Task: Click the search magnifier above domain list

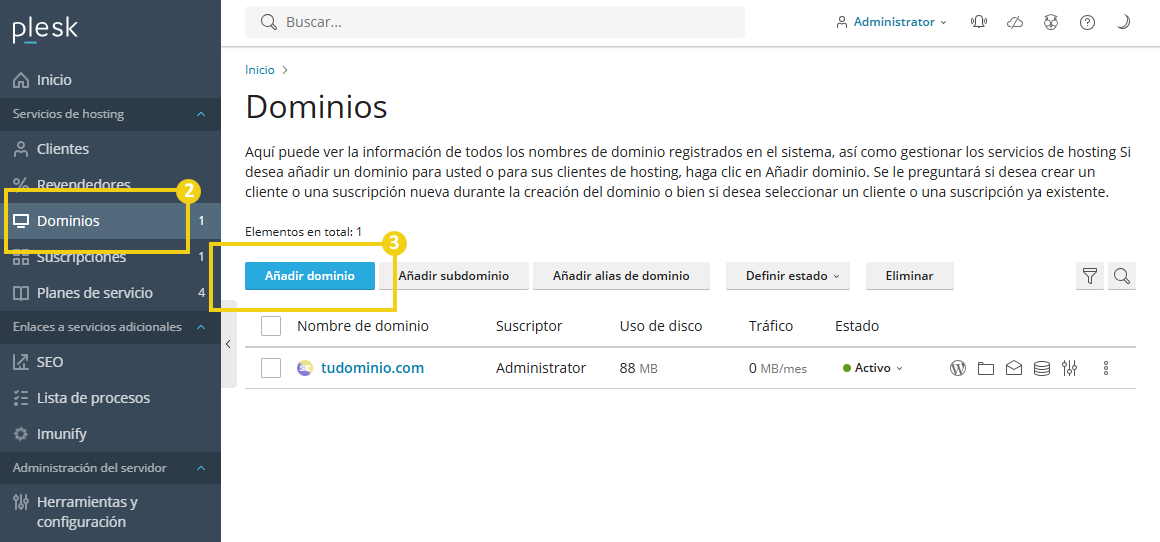Action: 1122,276
